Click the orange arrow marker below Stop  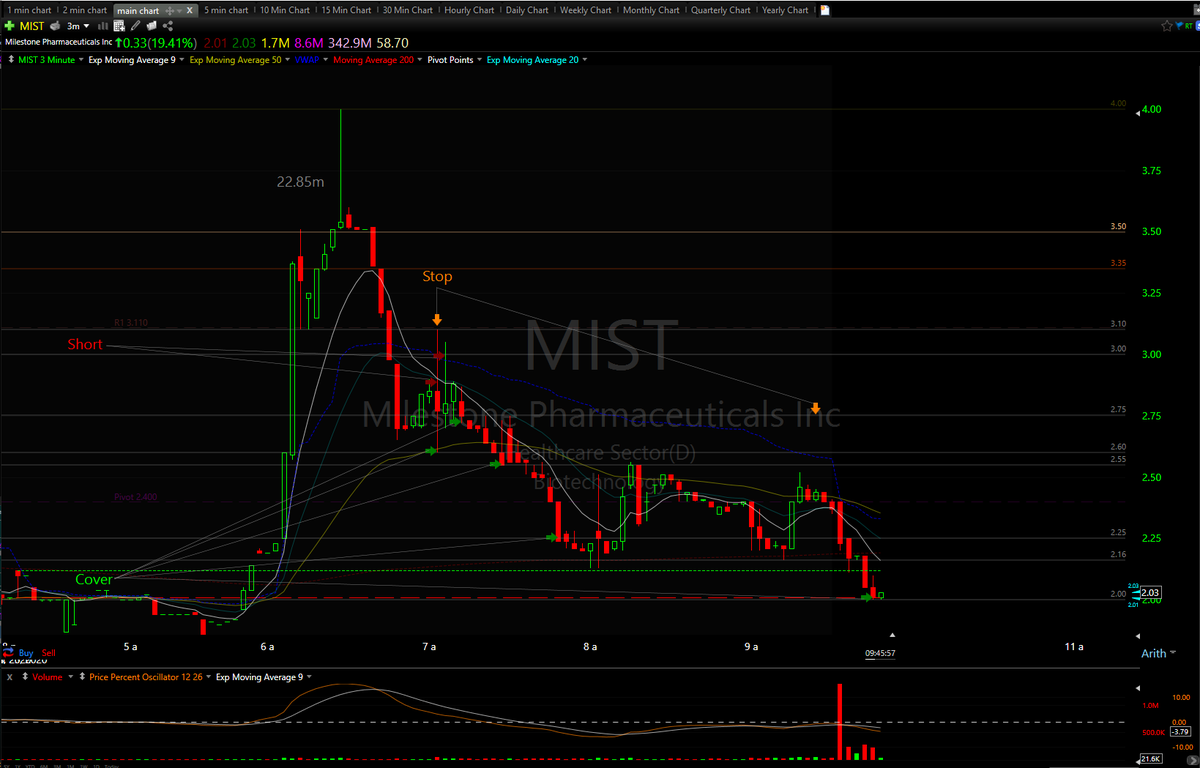[x=437, y=320]
